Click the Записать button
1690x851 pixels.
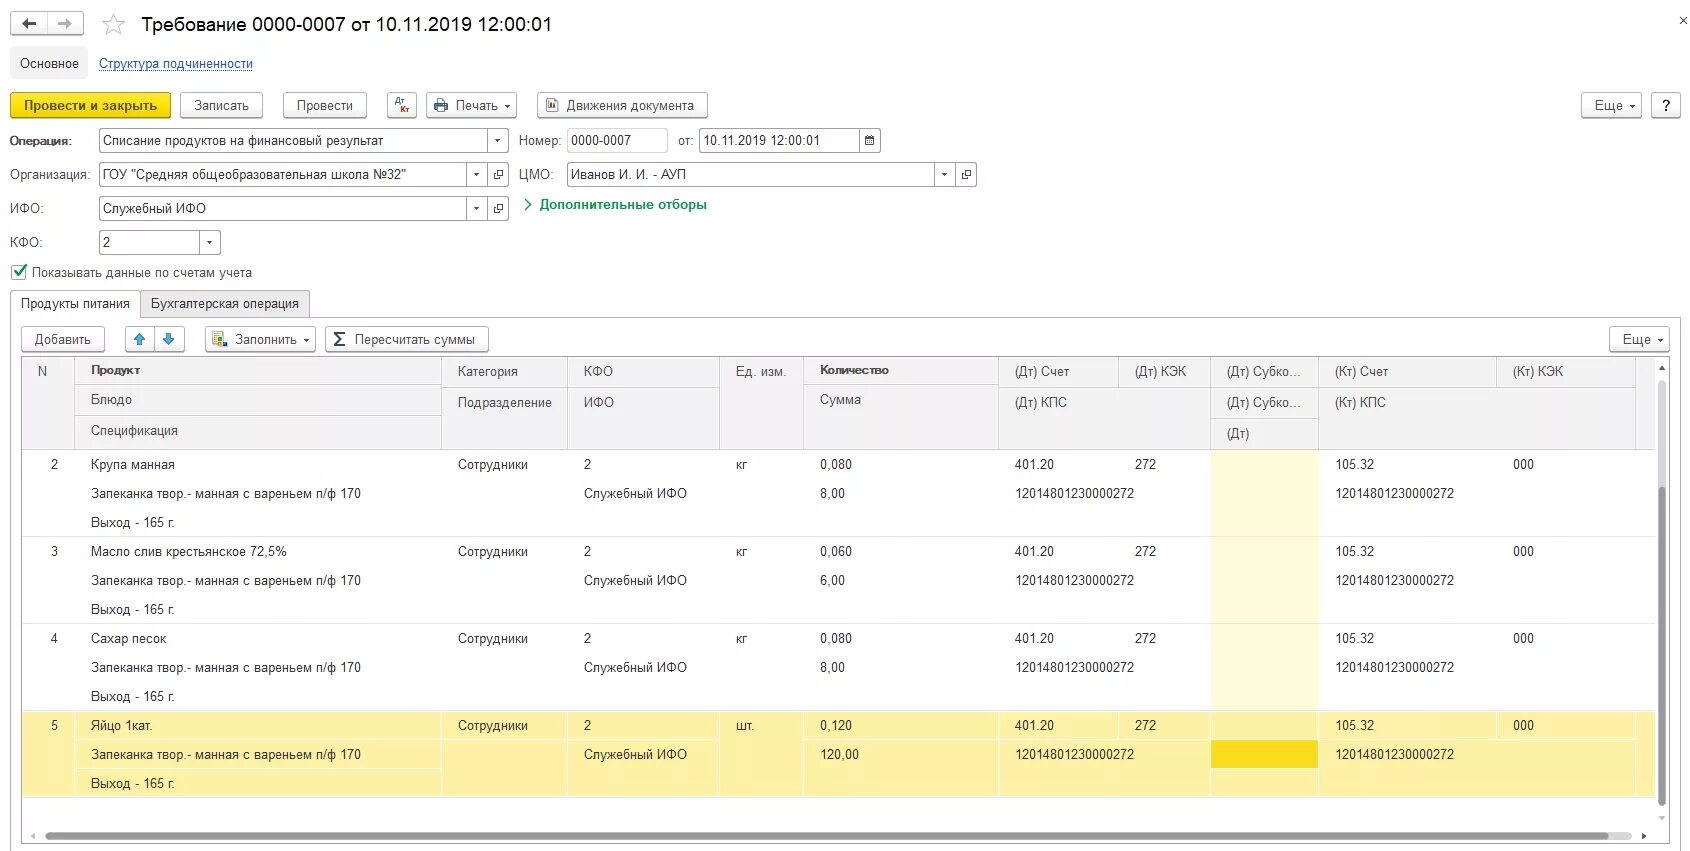click(x=222, y=105)
